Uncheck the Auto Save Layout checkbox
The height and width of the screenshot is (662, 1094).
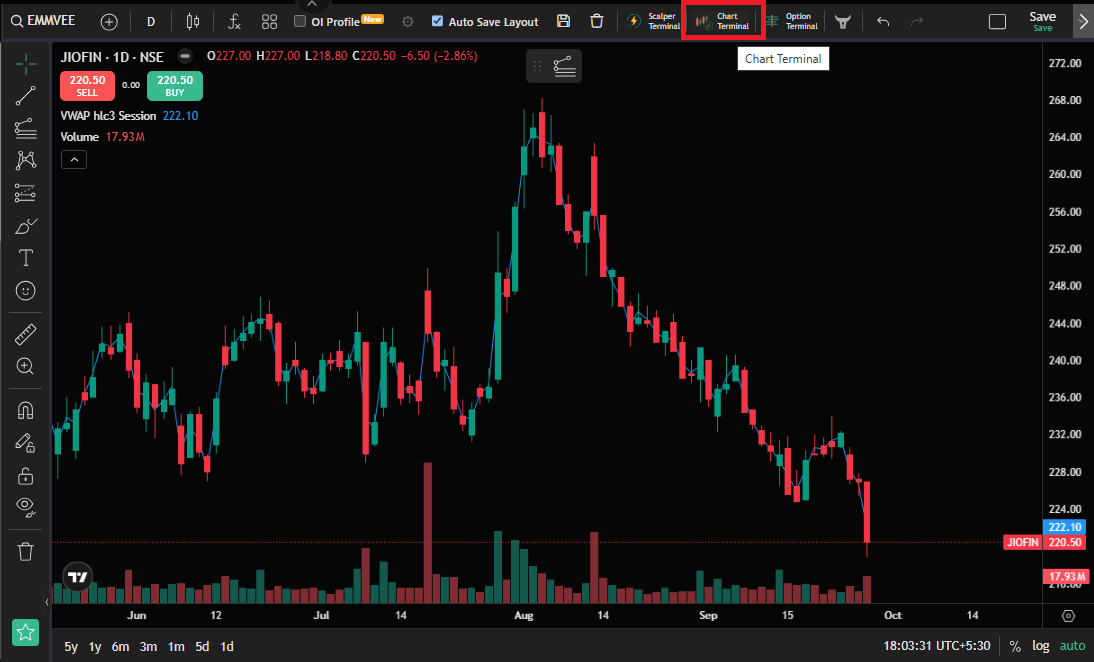coord(437,21)
